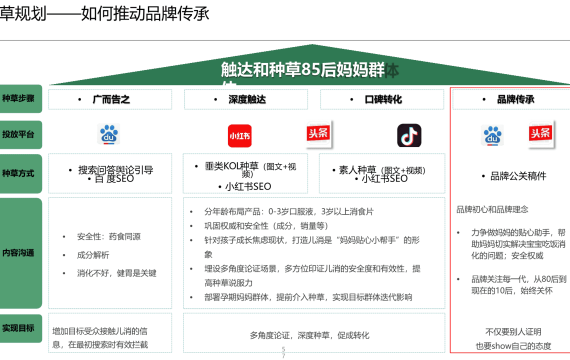
Task: Click the bullet 埋设多角度论证场景
Action: coord(312,276)
